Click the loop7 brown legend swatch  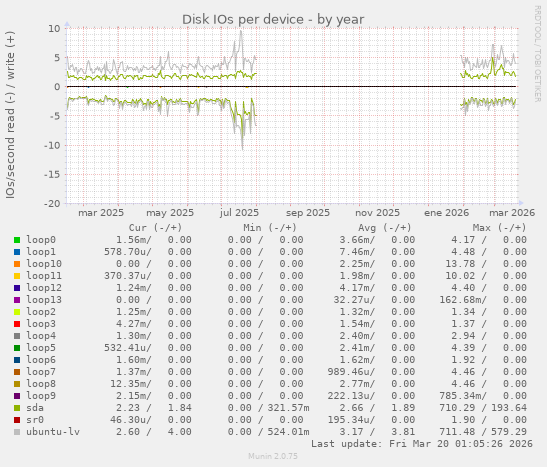pyautogui.click(x=17, y=372)
